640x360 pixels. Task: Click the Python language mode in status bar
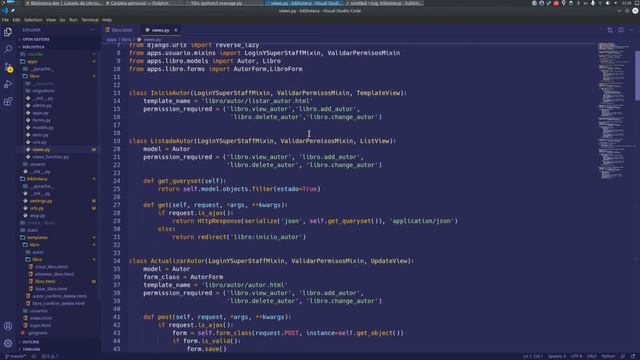tap(608, 356)
